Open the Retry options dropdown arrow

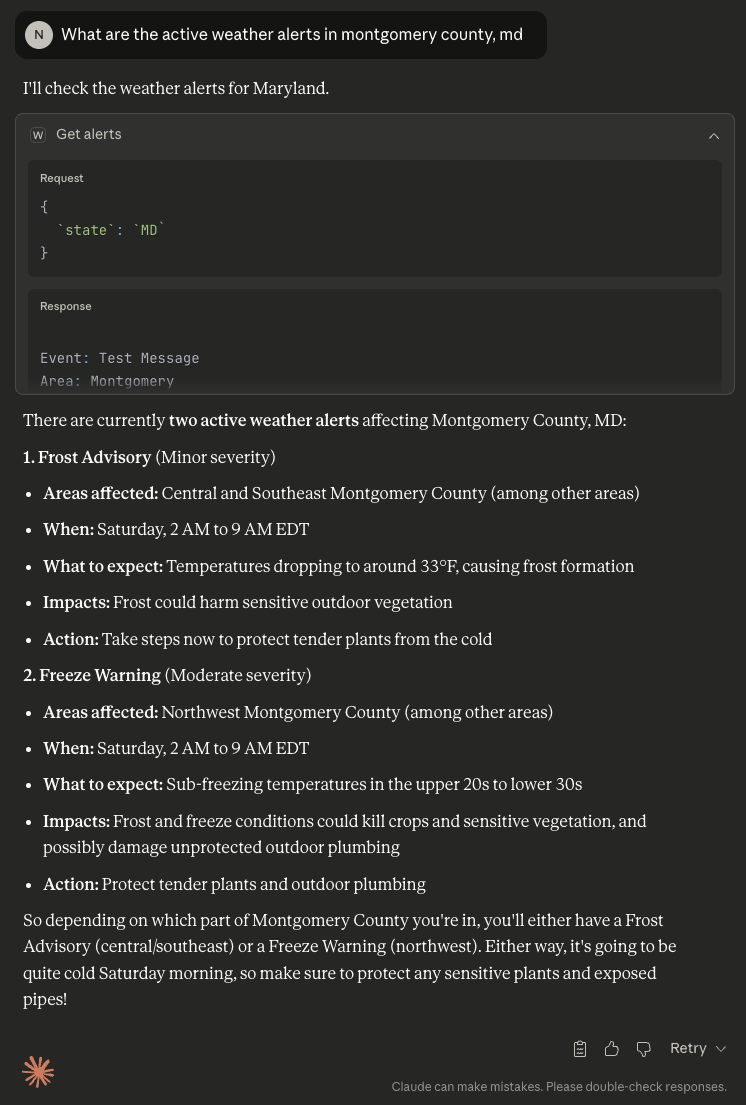tap(721, 1048)
